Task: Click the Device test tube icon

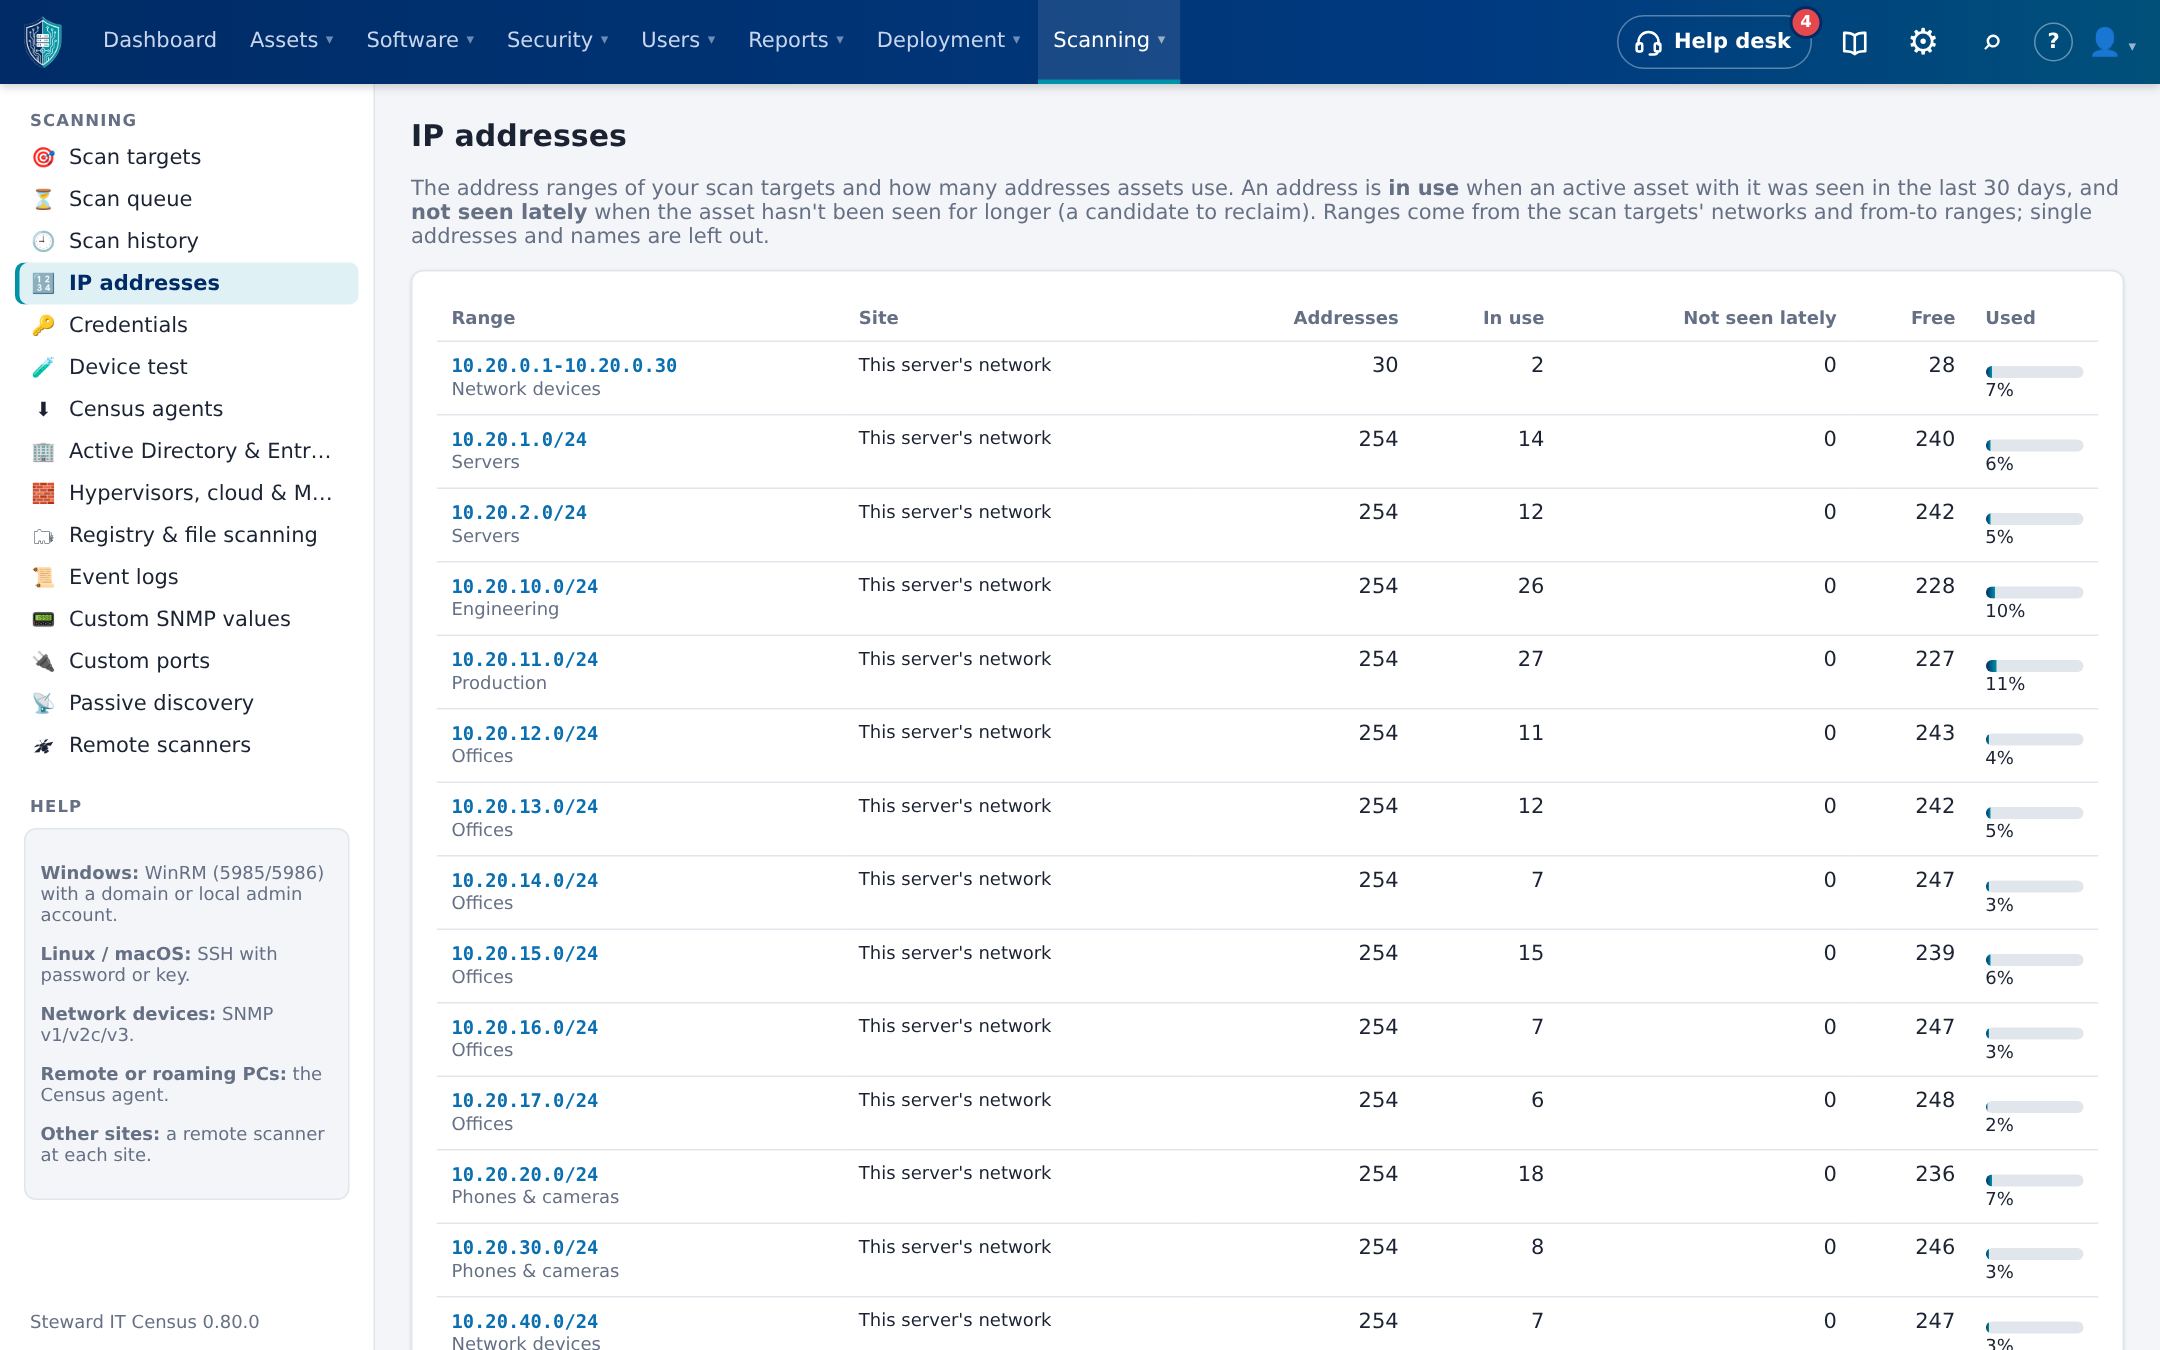Action: pyautogui.click(x=43, y=367)
